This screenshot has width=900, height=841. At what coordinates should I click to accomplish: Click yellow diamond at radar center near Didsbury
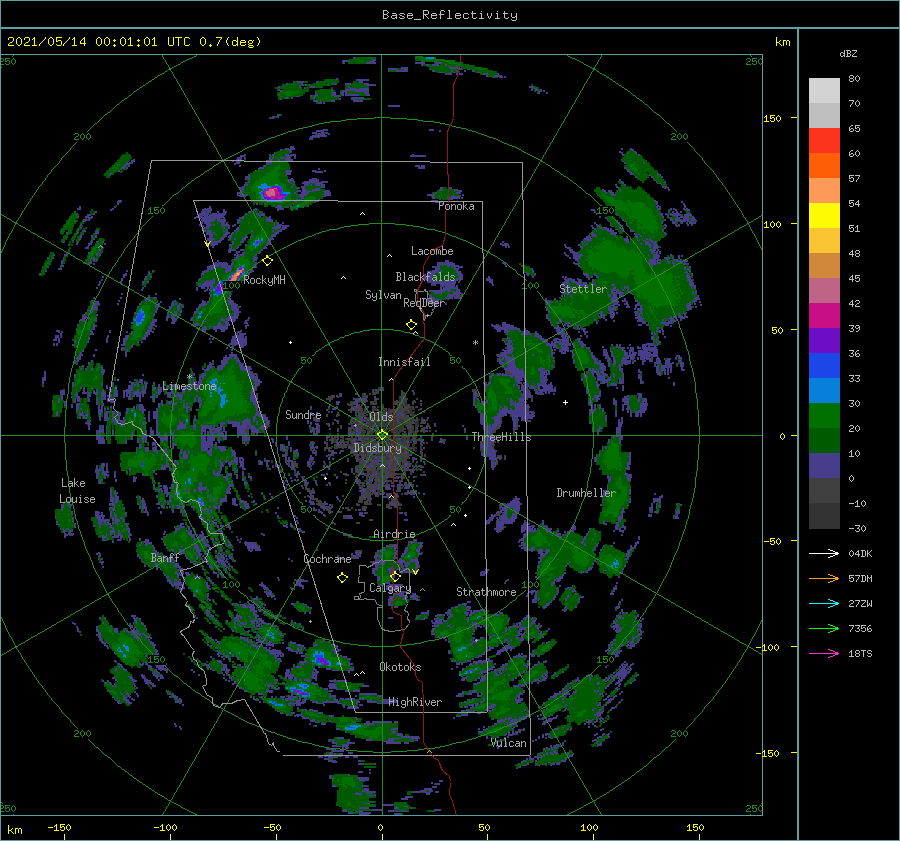point(382,435)
